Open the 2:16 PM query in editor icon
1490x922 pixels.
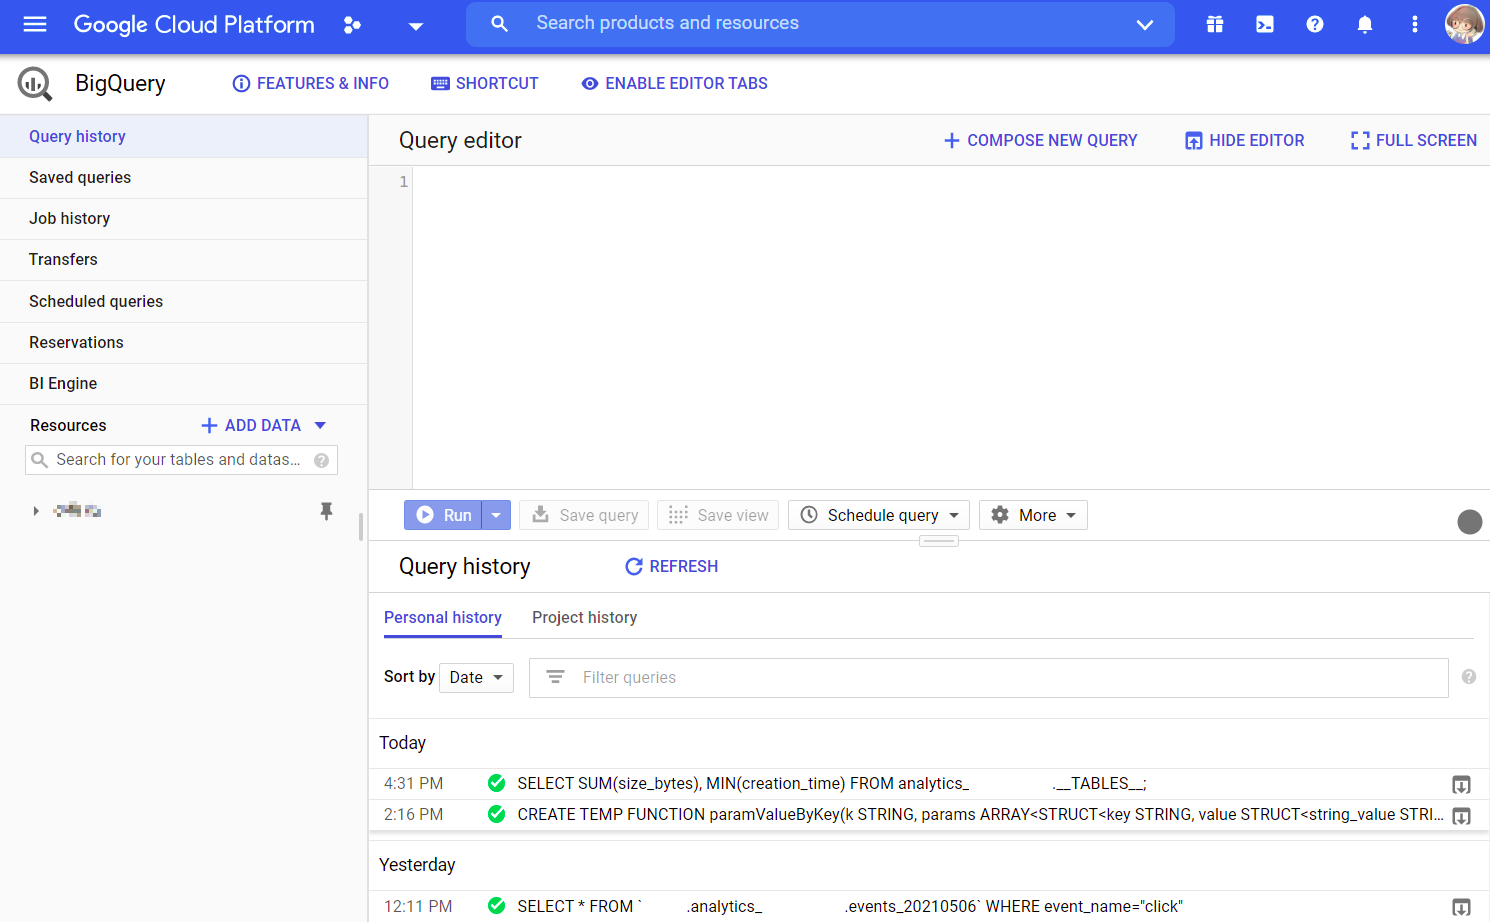[1461, 816]
